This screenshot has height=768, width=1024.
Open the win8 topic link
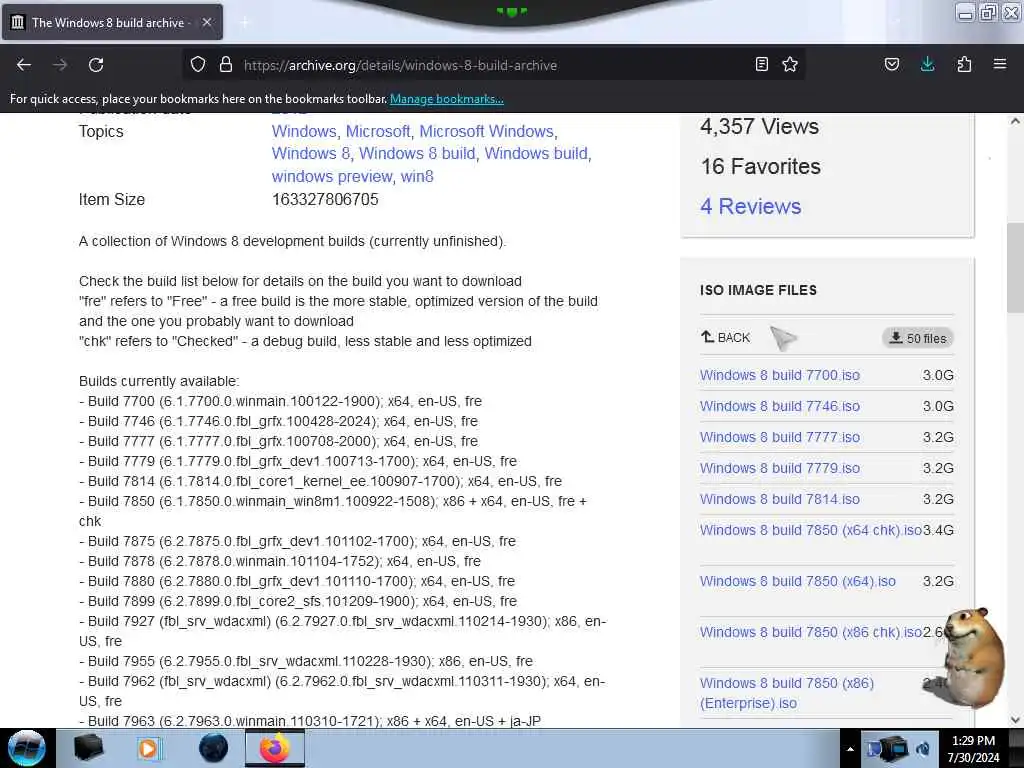coord(417,176)
